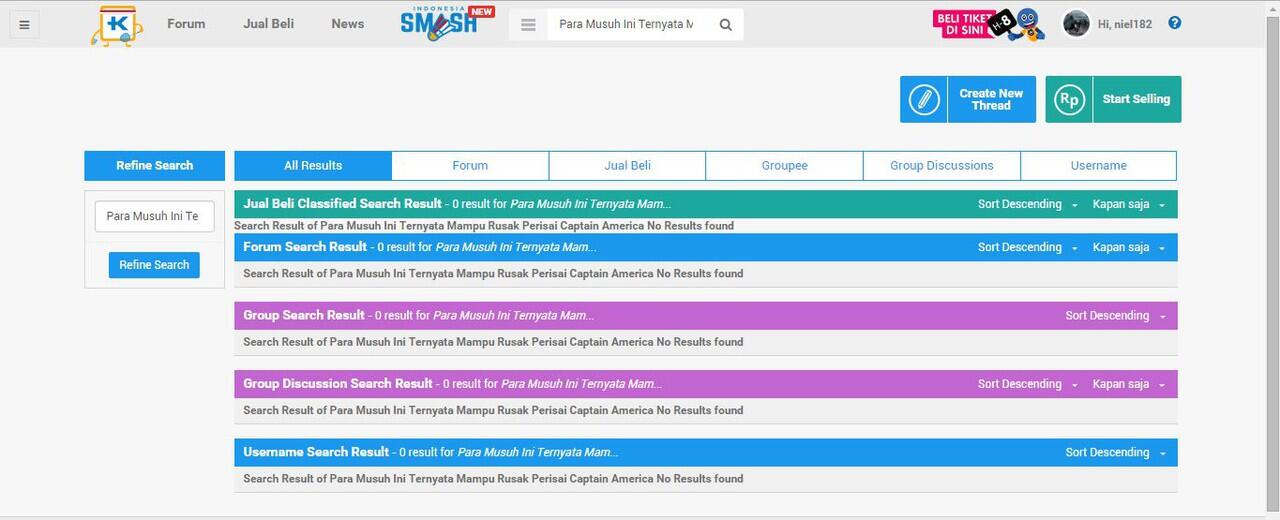
Task: Open Sort Descending in Username Search results
Action: (x=1114, y=453)
